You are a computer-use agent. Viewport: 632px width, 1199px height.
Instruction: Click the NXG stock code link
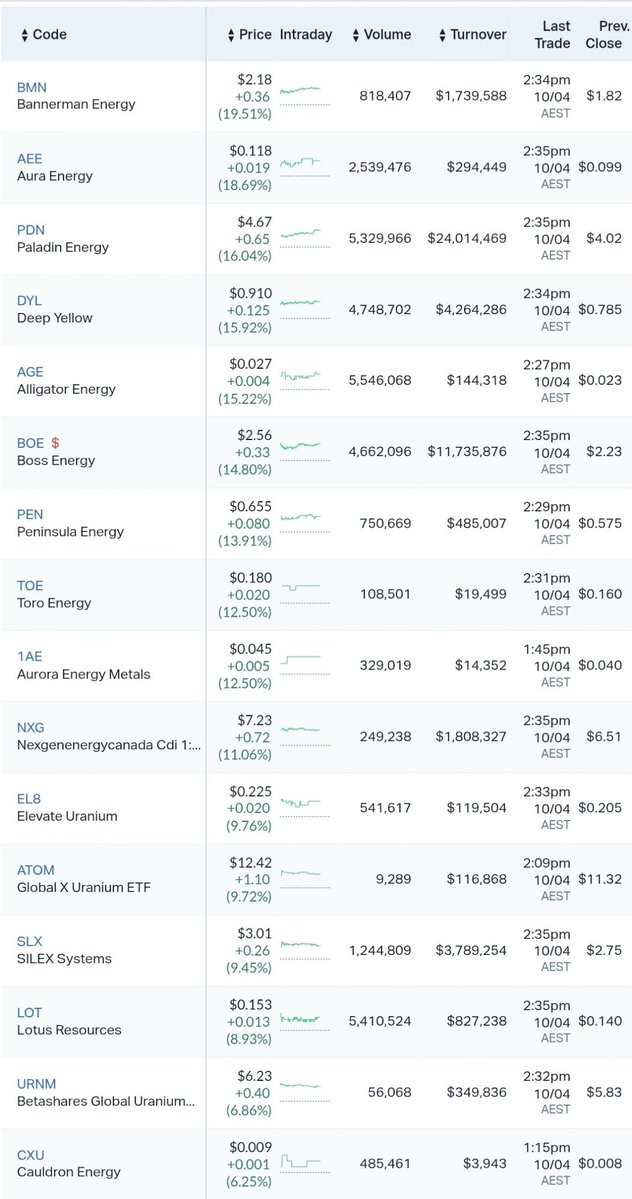[31, 727]
